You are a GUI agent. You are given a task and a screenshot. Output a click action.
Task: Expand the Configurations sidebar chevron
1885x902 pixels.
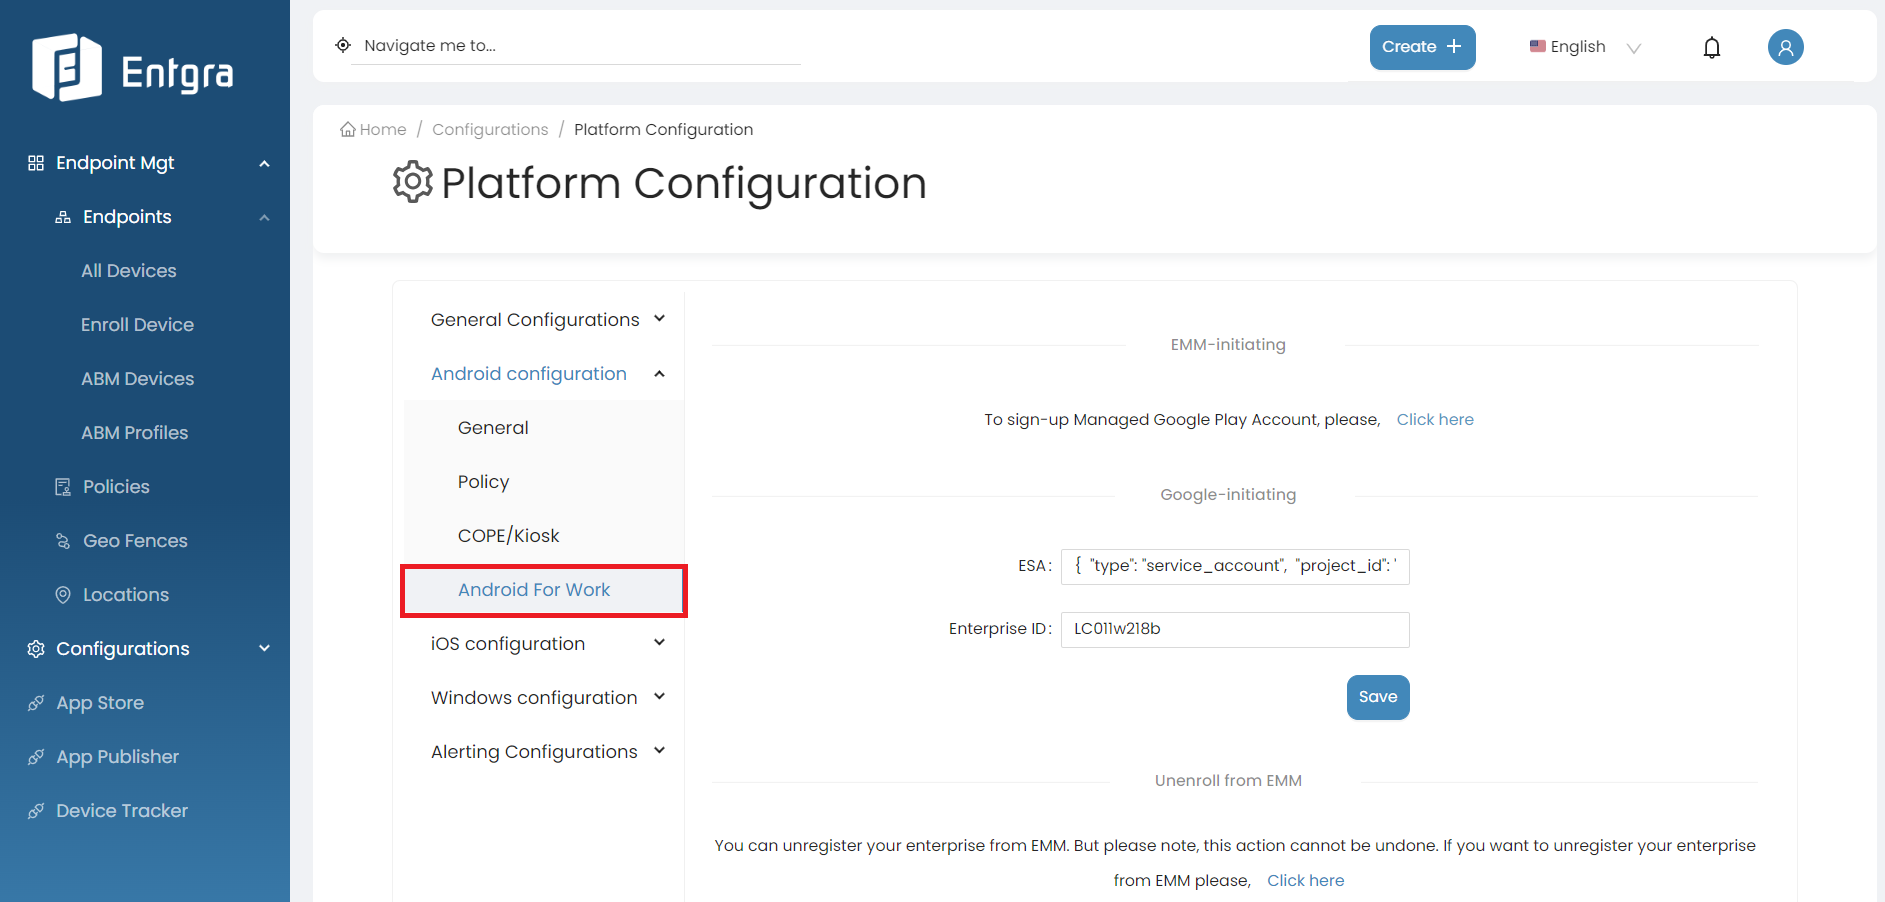pos(264,649)
